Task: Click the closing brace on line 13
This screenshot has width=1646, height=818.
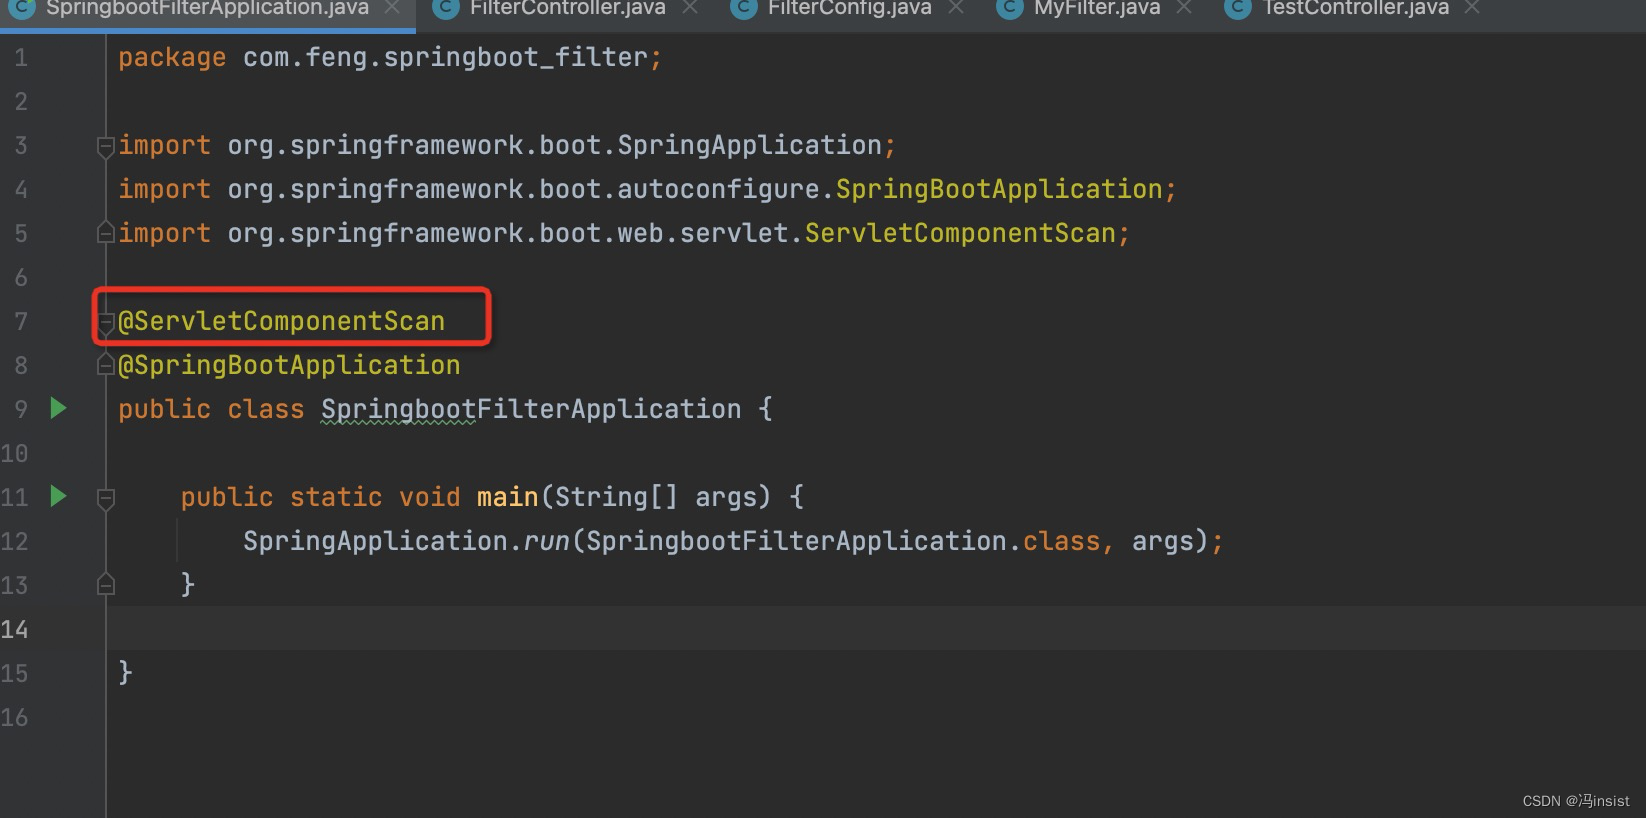Action: coord(188,585)
